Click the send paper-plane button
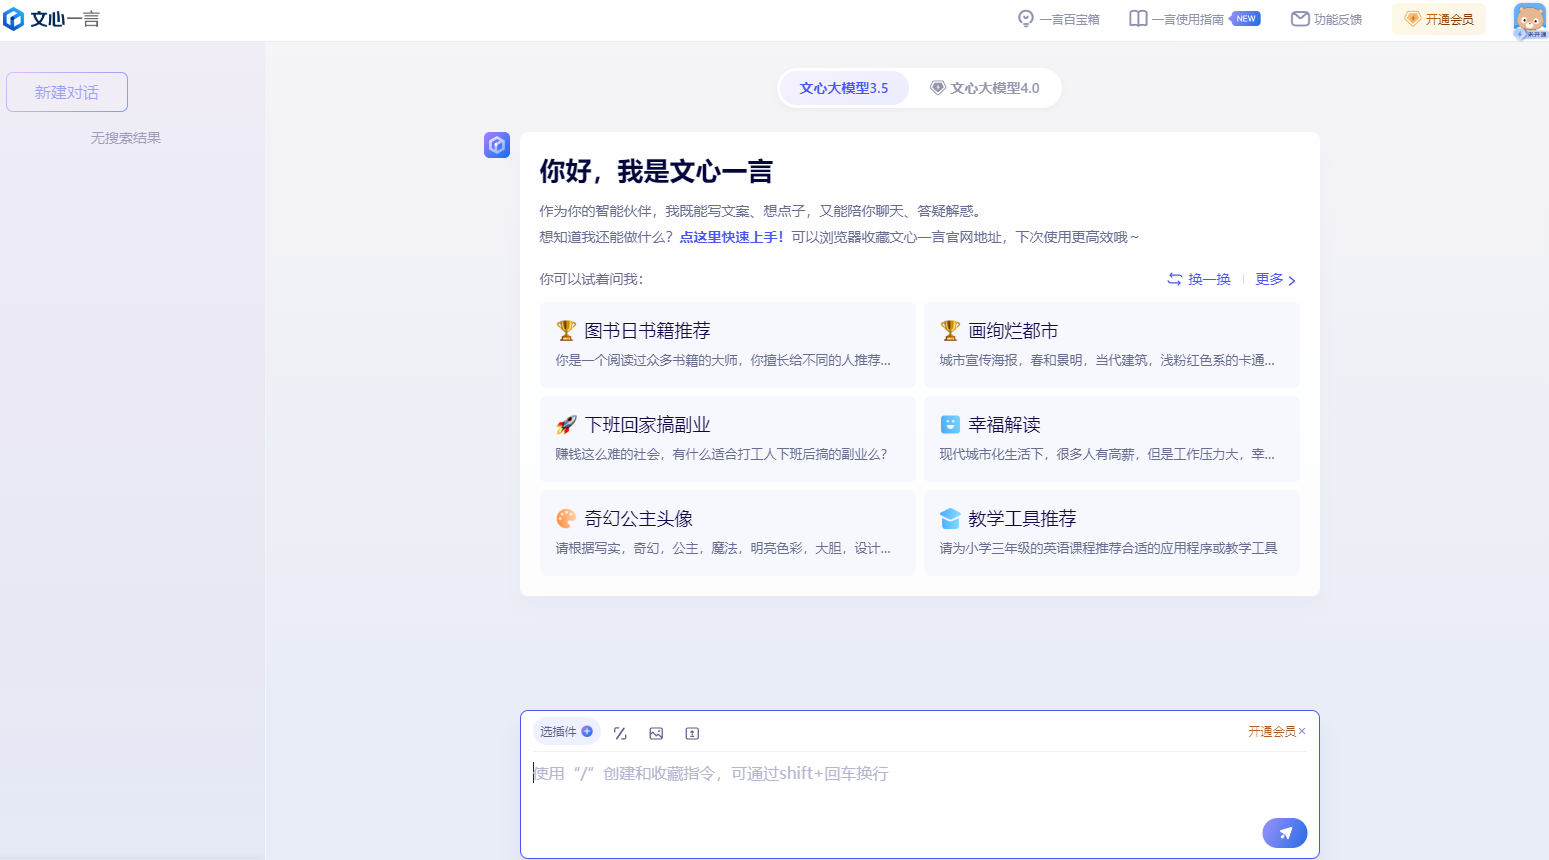 (x=1285, y=833)
